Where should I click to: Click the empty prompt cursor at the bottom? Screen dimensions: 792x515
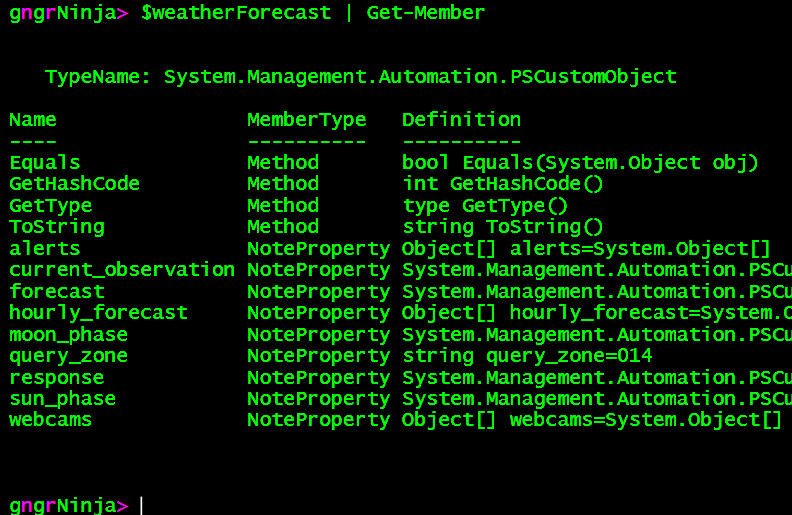pyautogui.click(x=141, y=505)
